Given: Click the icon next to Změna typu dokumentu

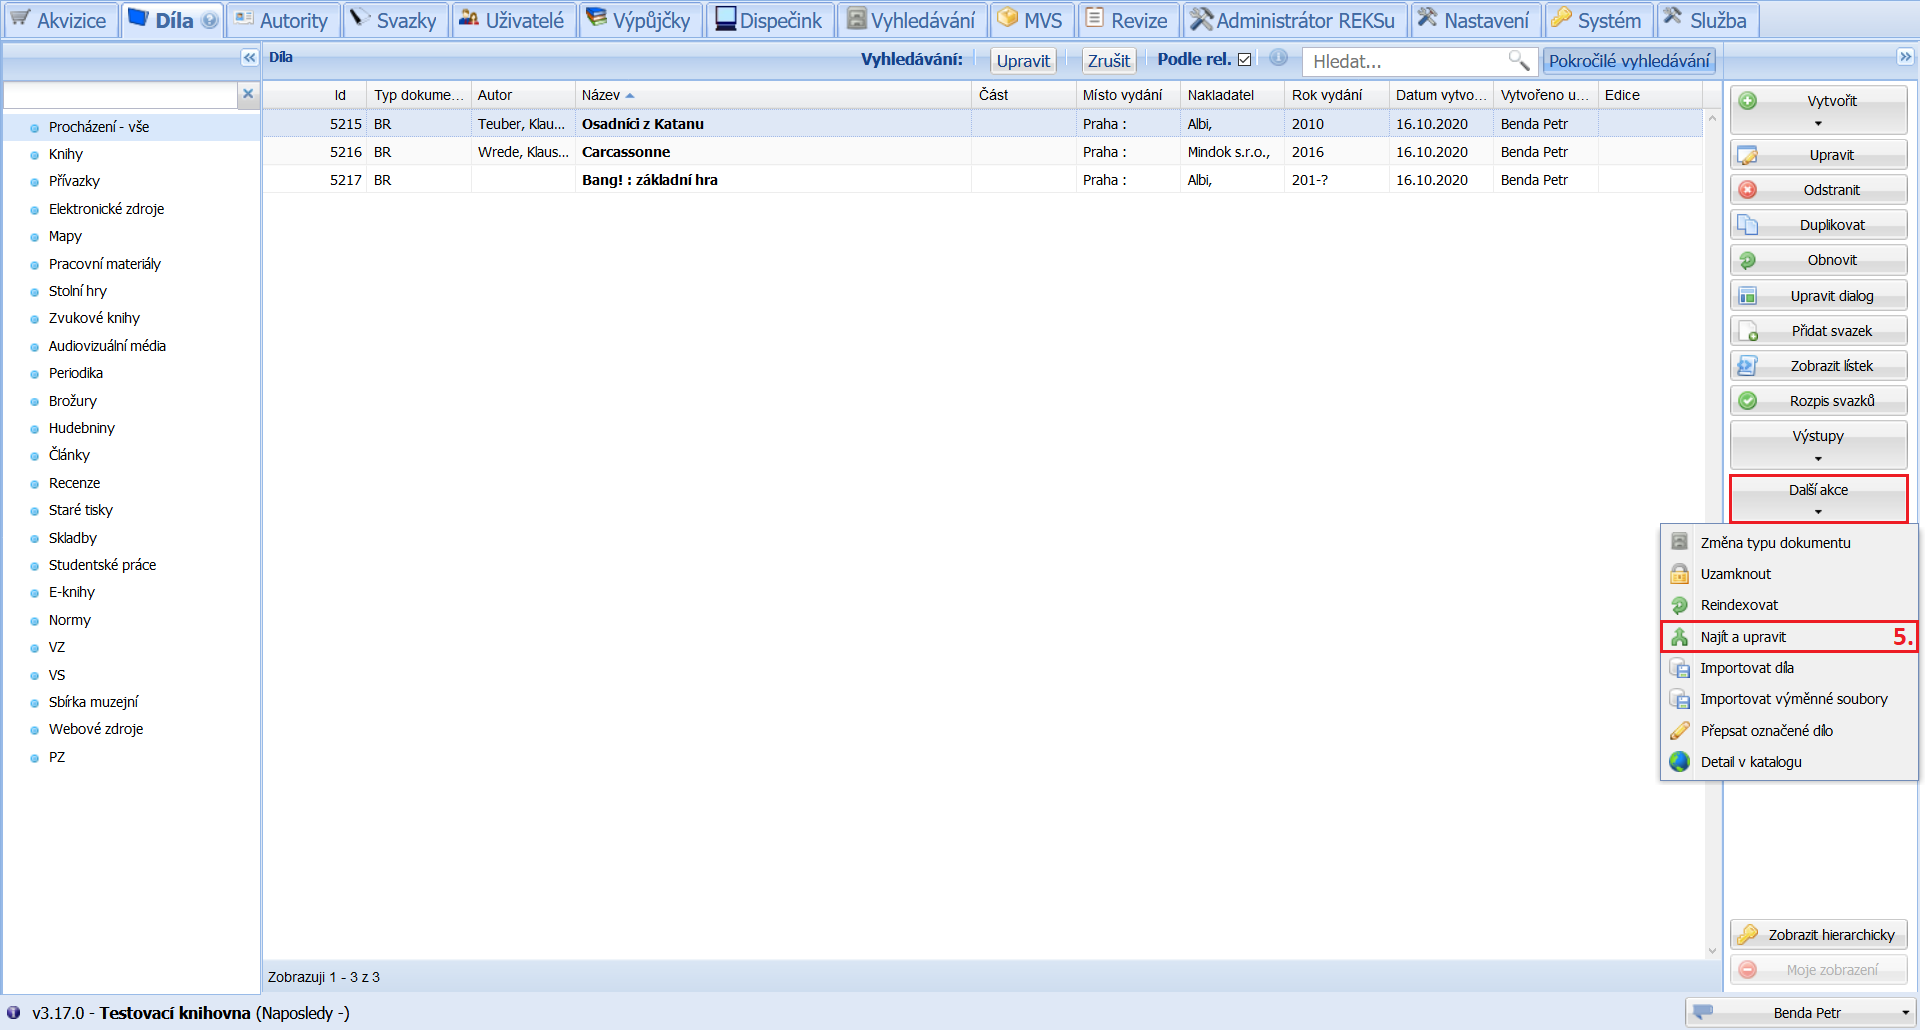Looking at the screenshot, I should (x=1680, y=542).
